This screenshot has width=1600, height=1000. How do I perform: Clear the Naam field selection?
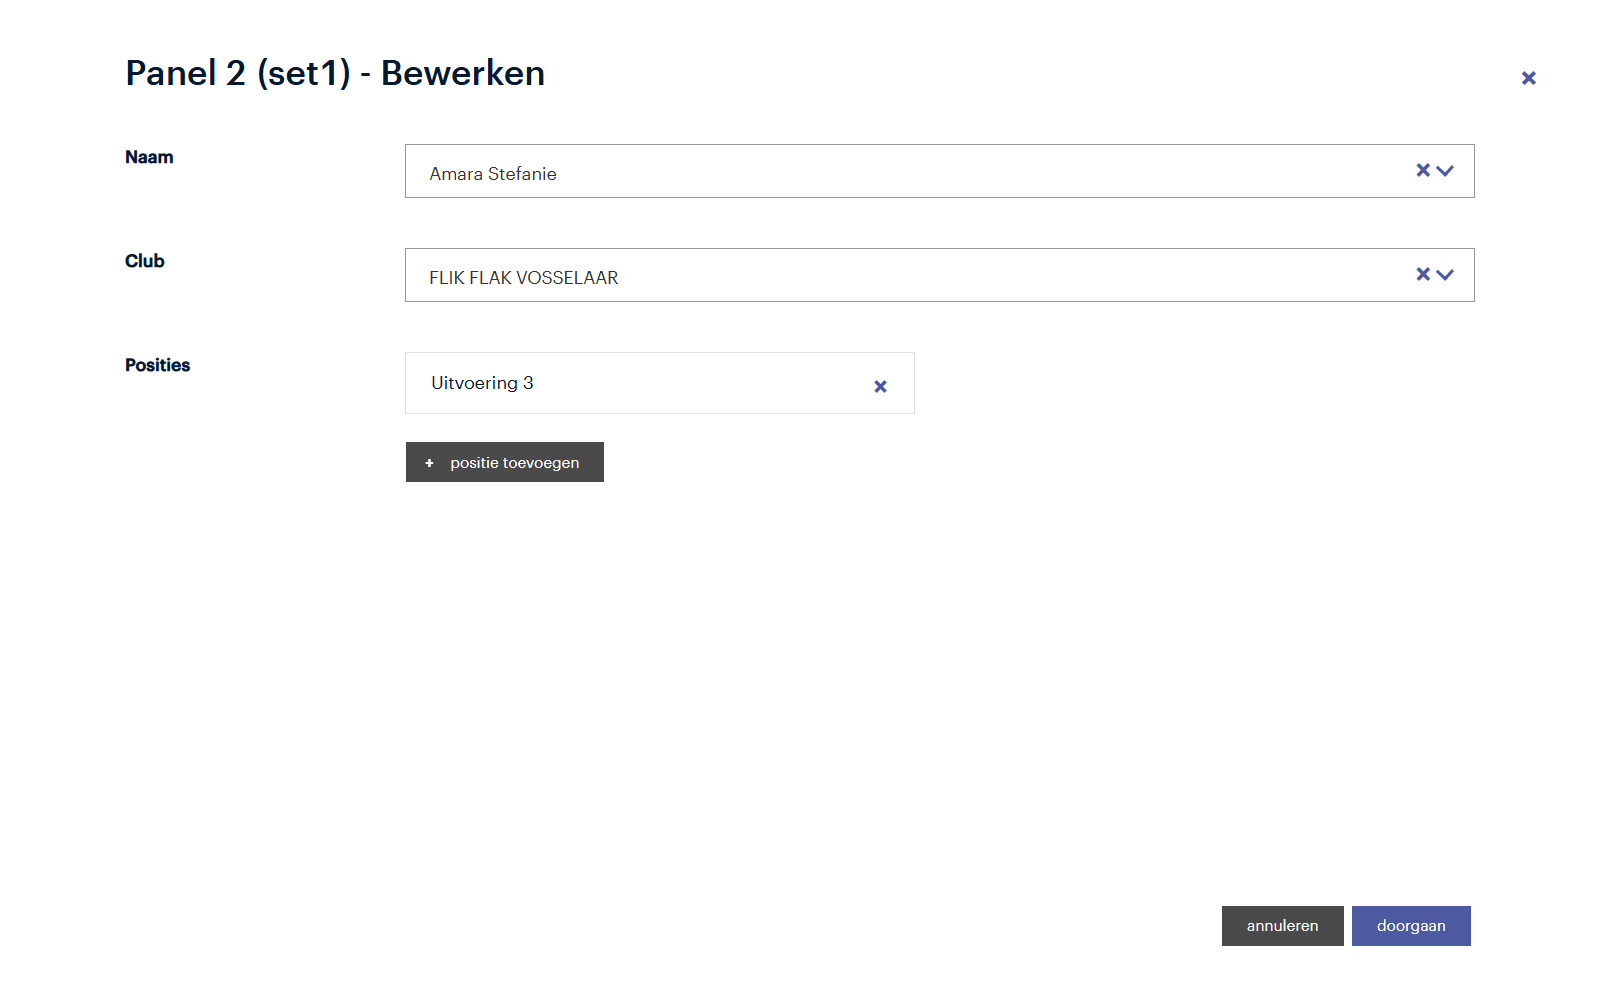pyautogui.click(x=1422, y=171)
